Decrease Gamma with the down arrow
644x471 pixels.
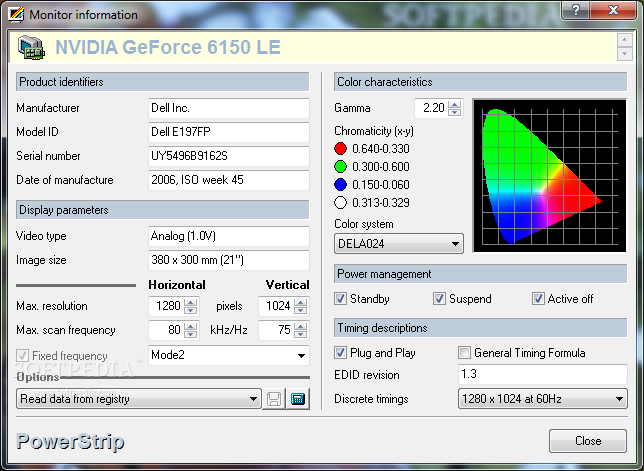(454, 112)
